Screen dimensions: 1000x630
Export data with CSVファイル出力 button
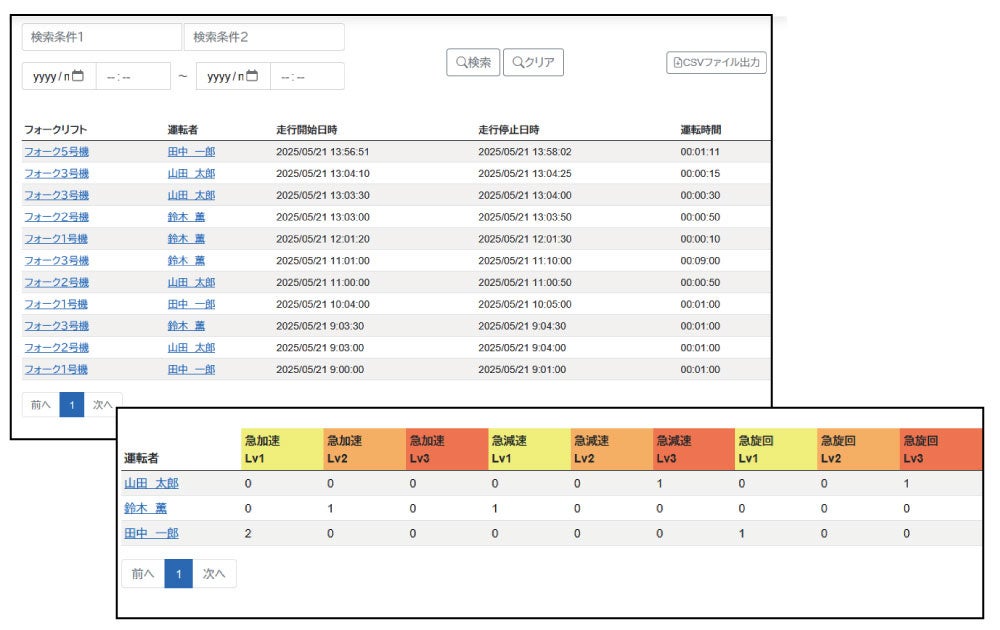tap(716, 62)
